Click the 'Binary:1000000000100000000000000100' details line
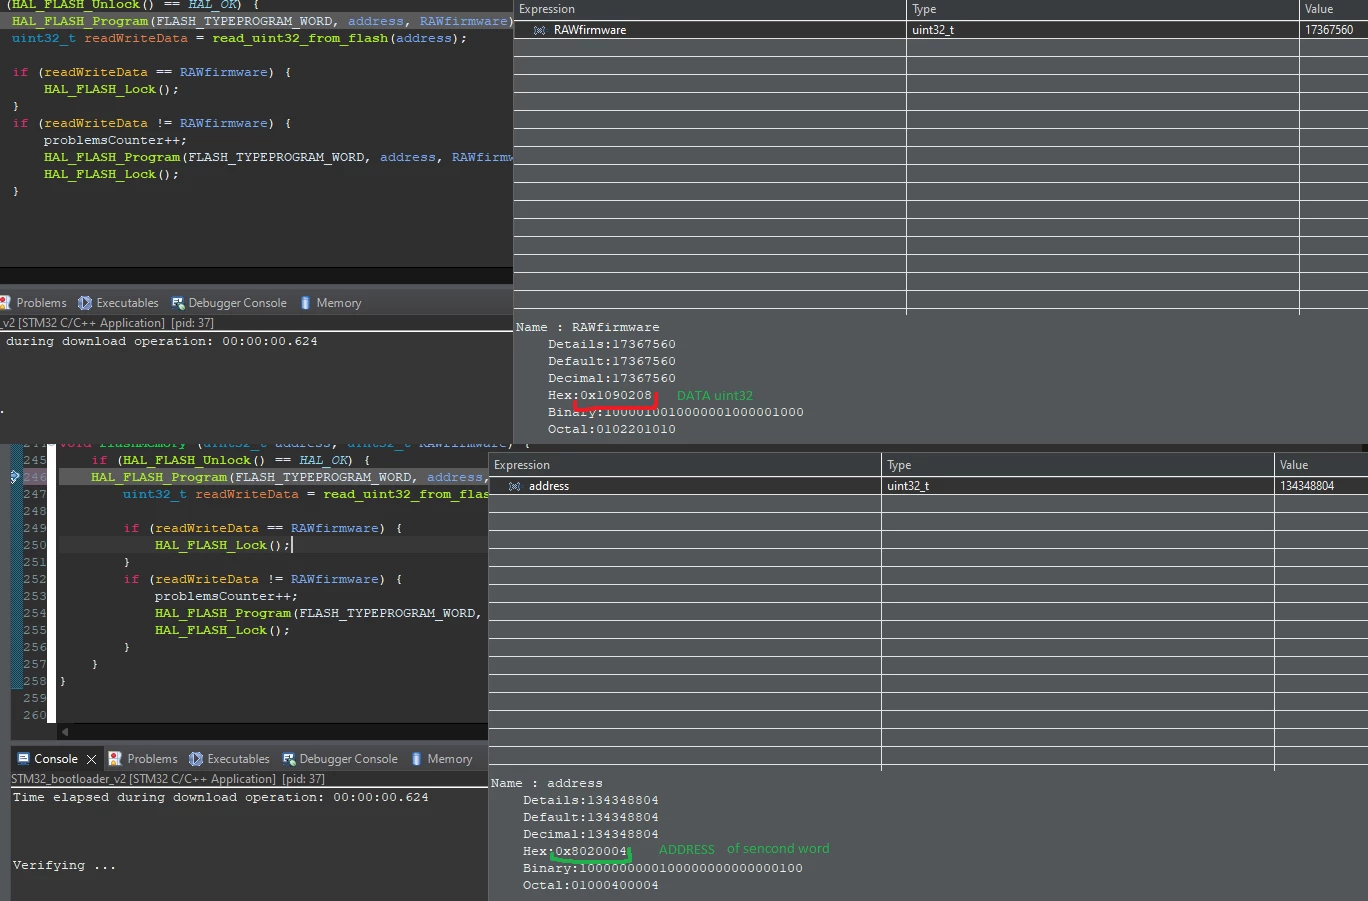Viewport: 1368px width, 901px height. (663, 868)
